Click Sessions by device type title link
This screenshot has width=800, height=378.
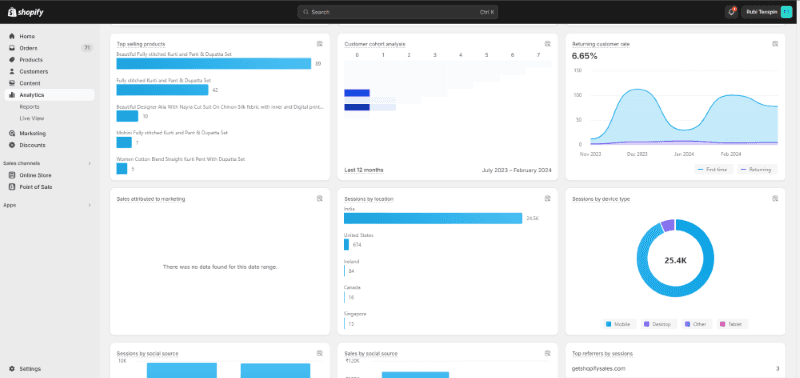(601, 199)
